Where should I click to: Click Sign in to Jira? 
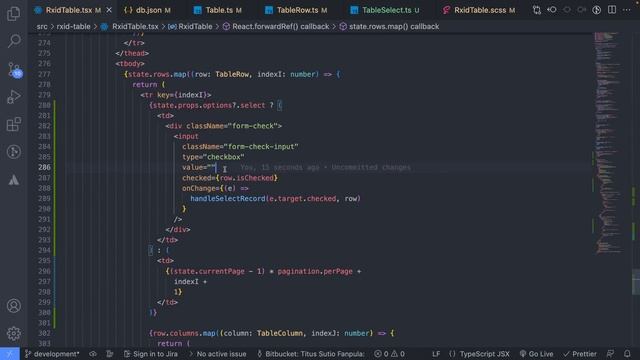(x=151, y=354)
